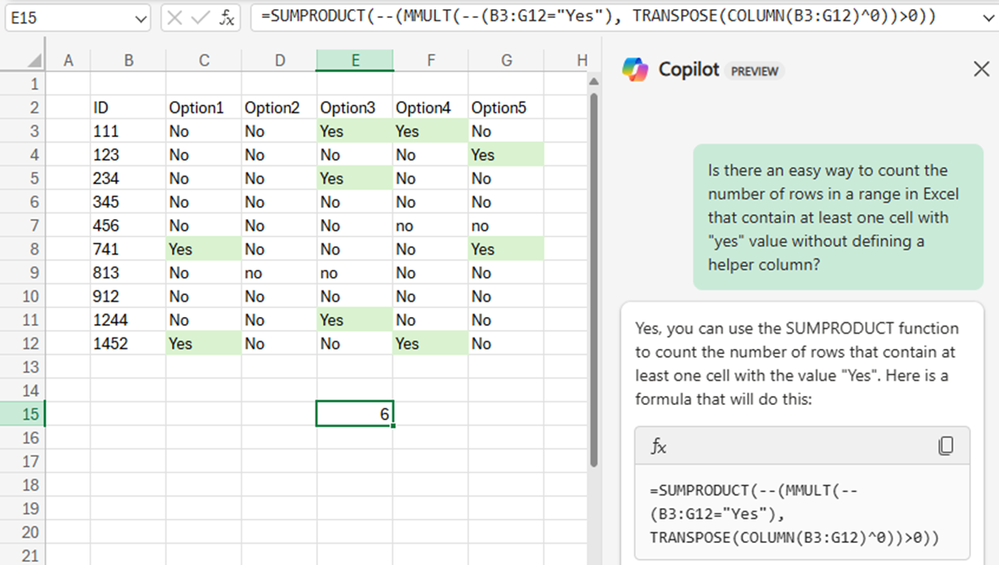Click the Yes cell in Option5 row 8
The width and height of the screenshot is (999, 565).
(507, 249)
